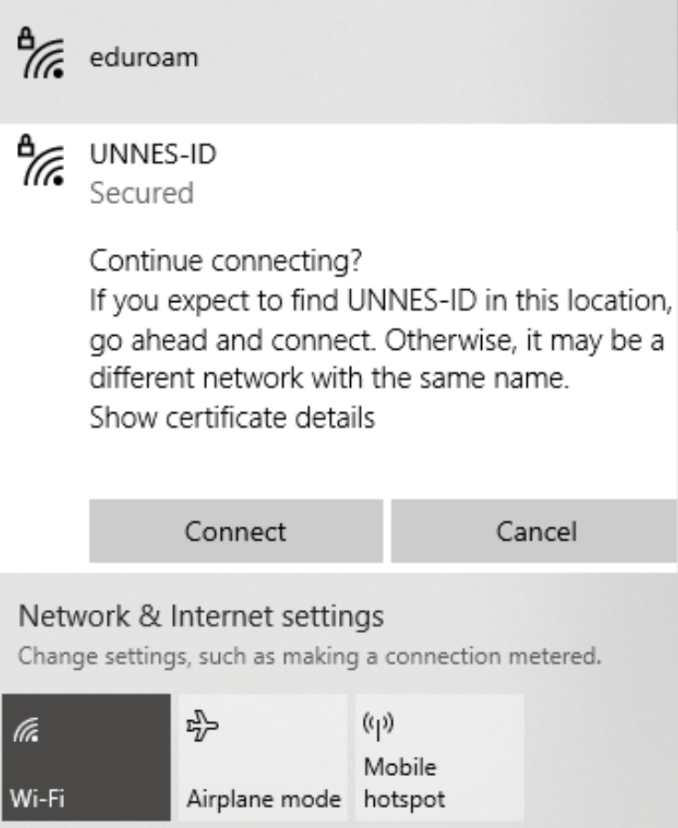Open Network & Internet settings
Image resolution: width=678 pixels, height=828 pixels.
click(201, 616)
